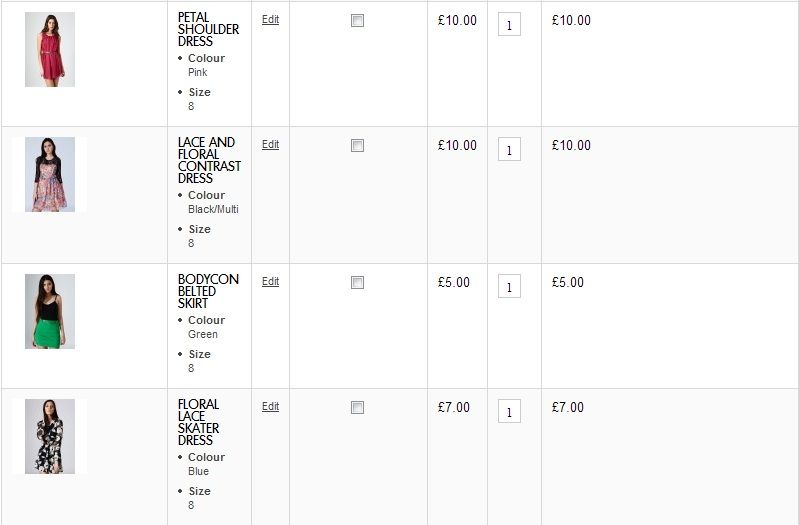Select the Floral Lace Skater Dress checkbox
799x525 pixels.
tap(357, 407)
